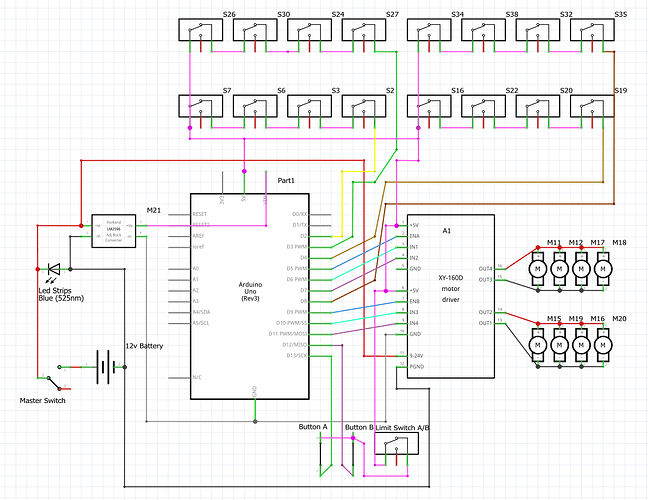Viewport: 648px width, 500px height.
Task: Select the Button B component
Action: [353, 456]
